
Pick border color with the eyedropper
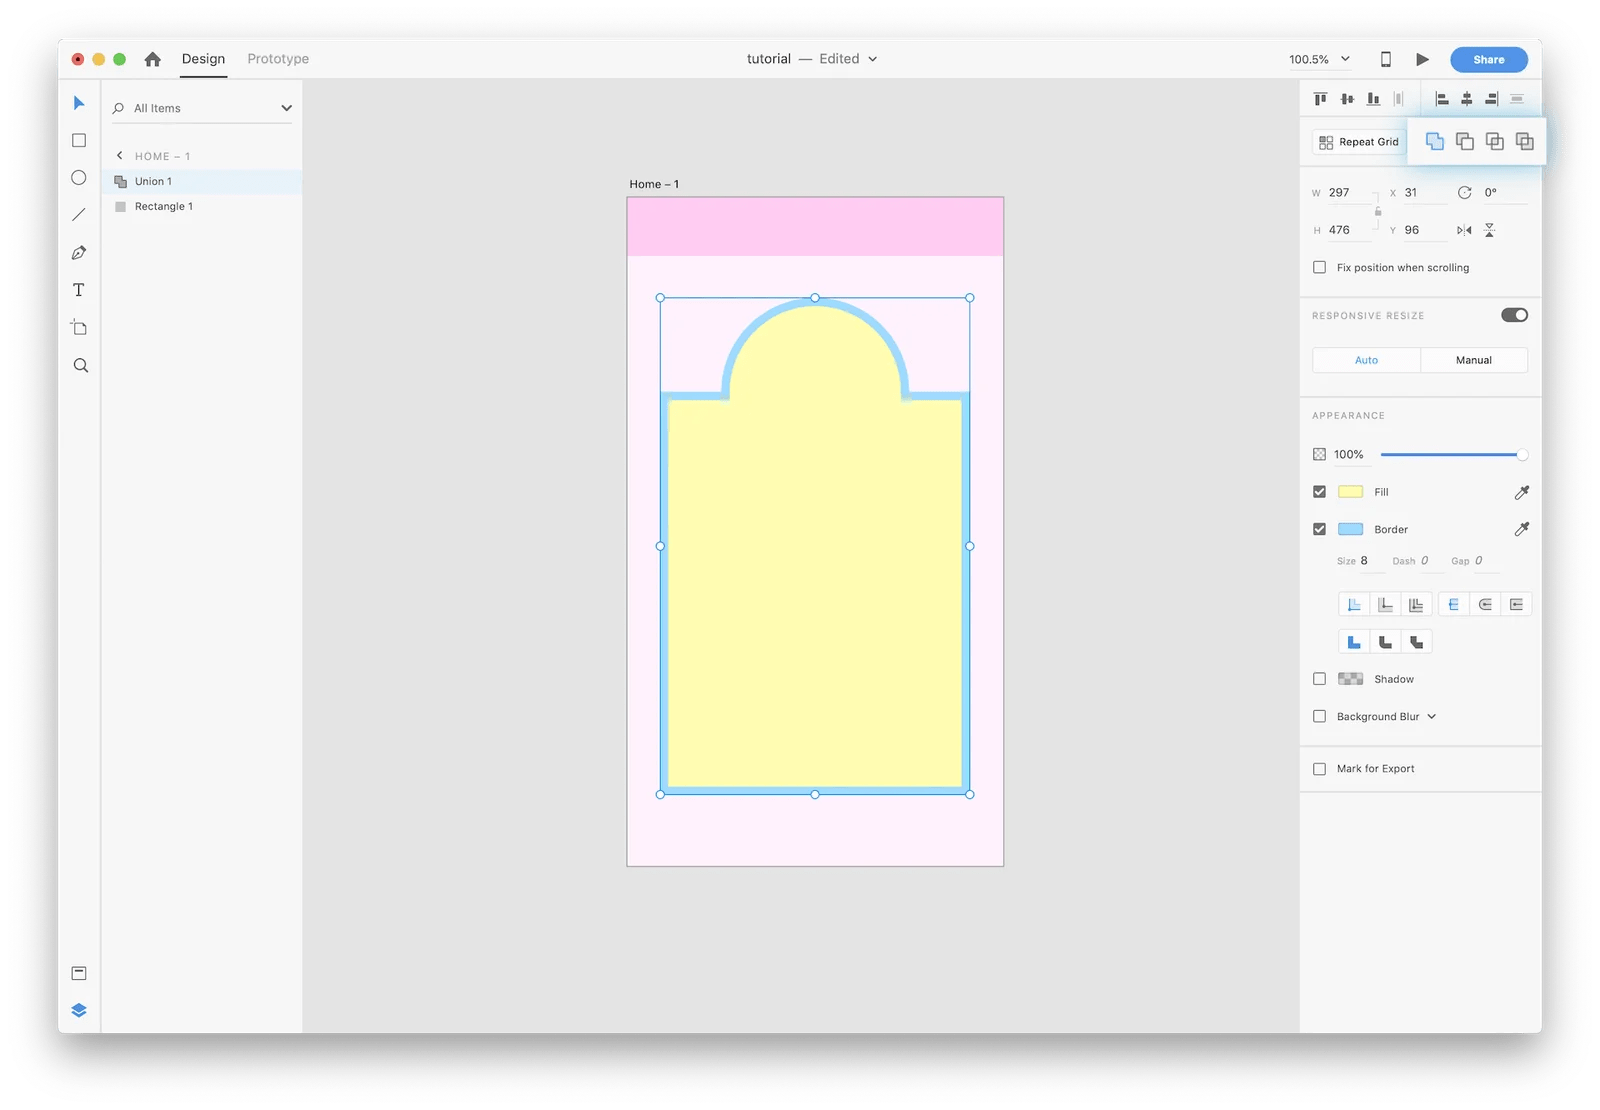[1522, 529]
